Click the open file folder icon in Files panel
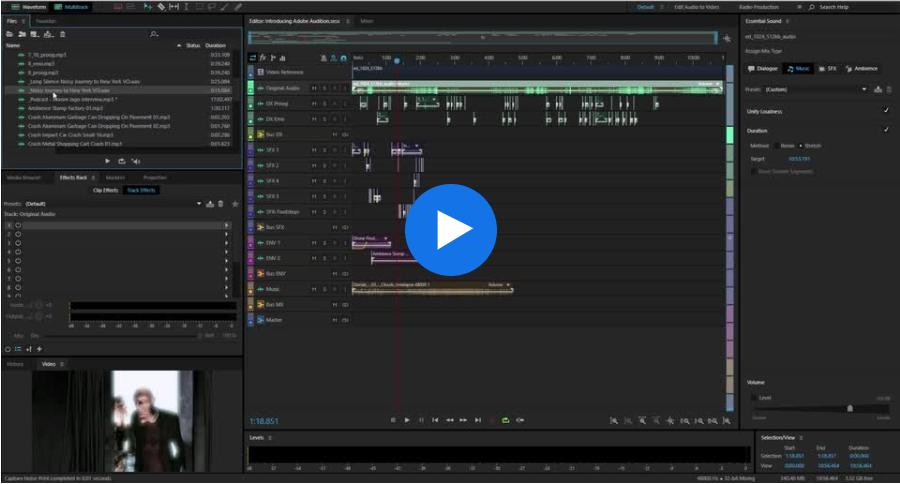Screen dimensions: 900x484 coord(10,34)
